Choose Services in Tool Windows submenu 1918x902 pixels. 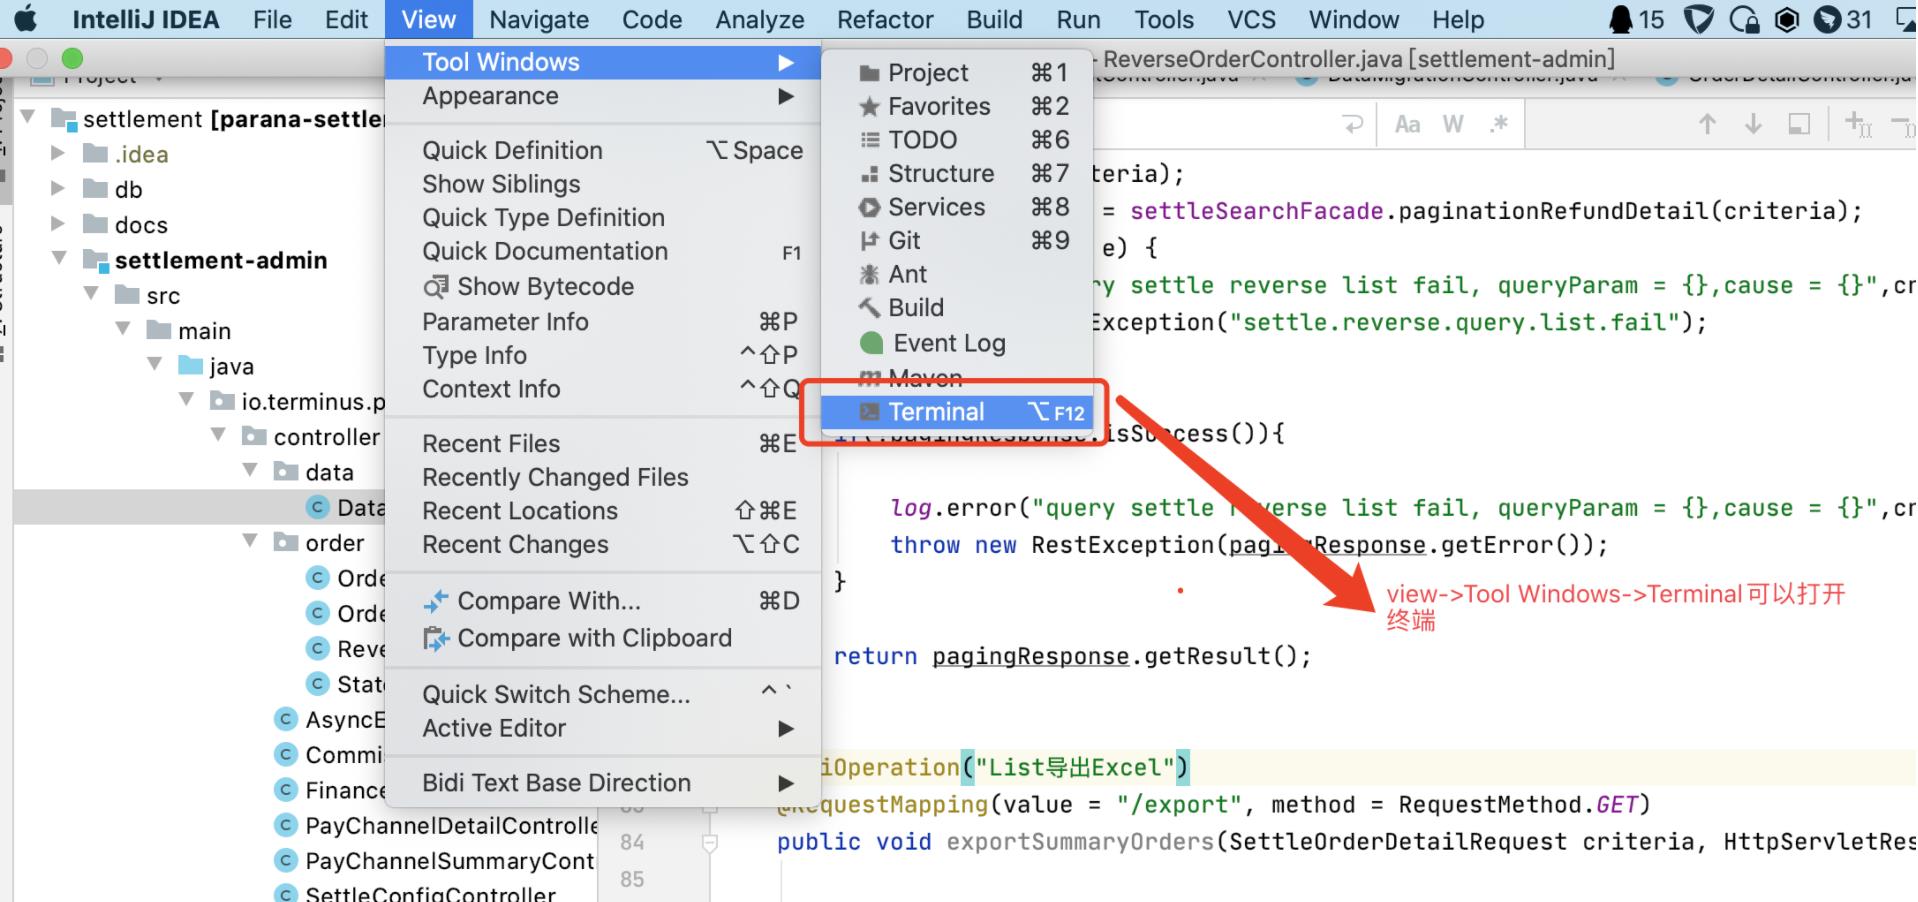tap(957, 207)
